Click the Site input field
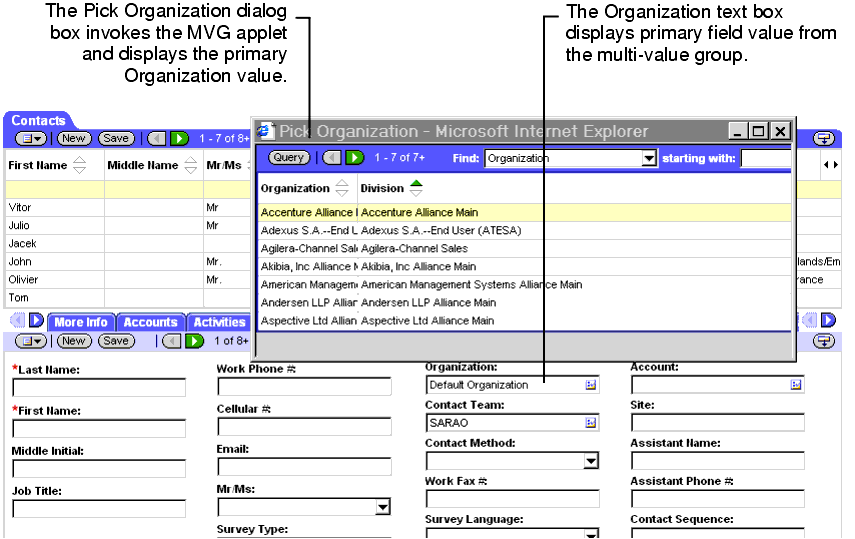The height and width of the screenshot is (539, 855). coord(718,422)
